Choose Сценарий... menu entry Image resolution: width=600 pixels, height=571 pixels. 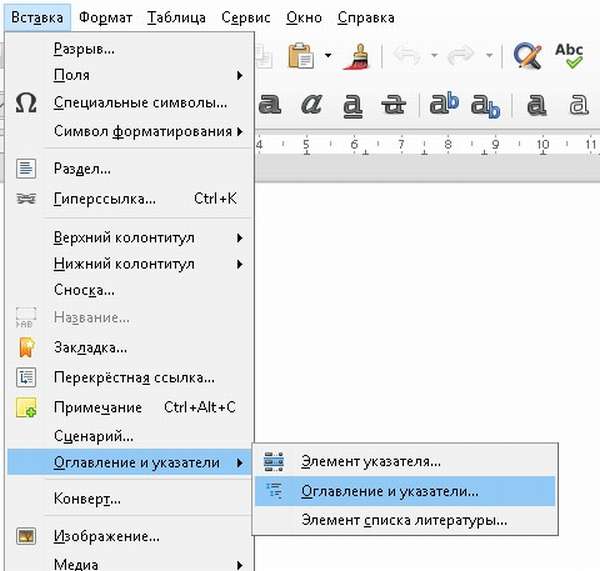tap(129, 436)
